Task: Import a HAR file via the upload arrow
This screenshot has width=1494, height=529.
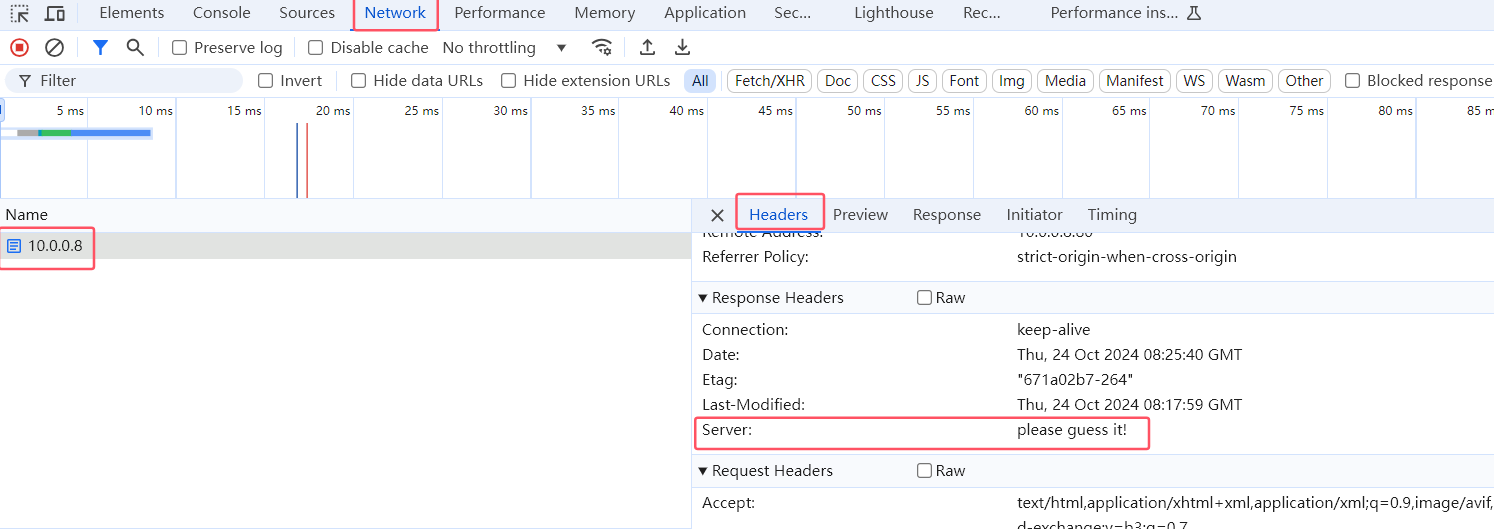Action: 647,47
